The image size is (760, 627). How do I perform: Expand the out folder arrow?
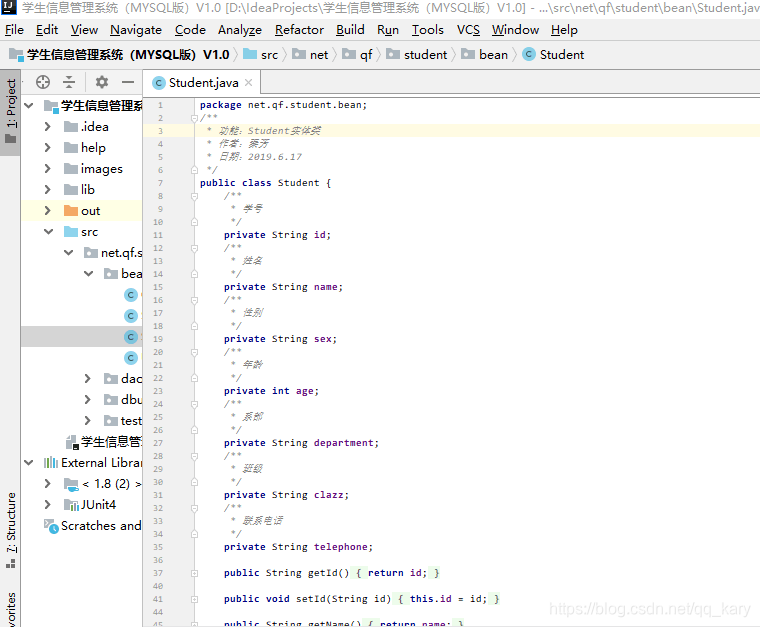[x=48, y=210]
